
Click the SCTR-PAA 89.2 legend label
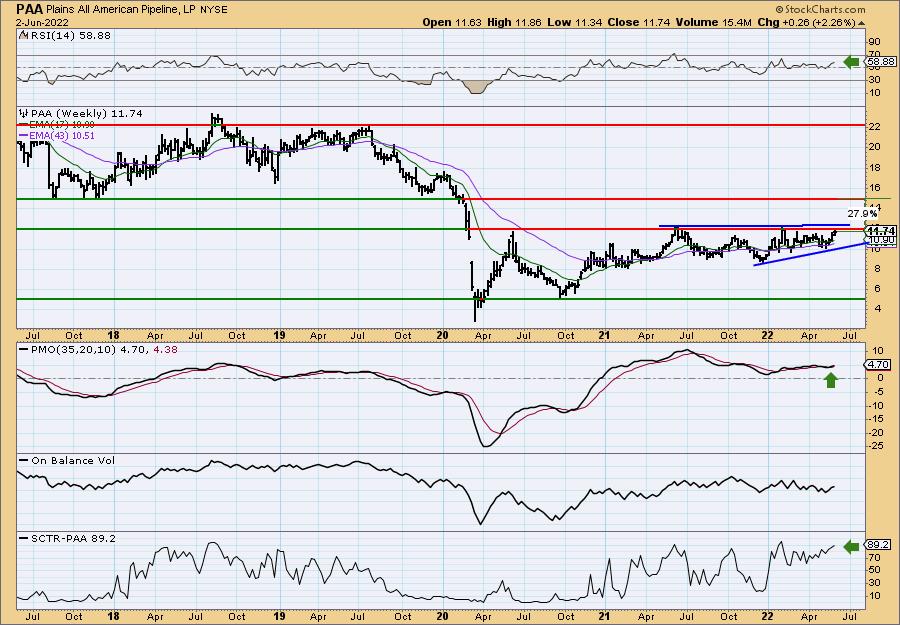68,538
